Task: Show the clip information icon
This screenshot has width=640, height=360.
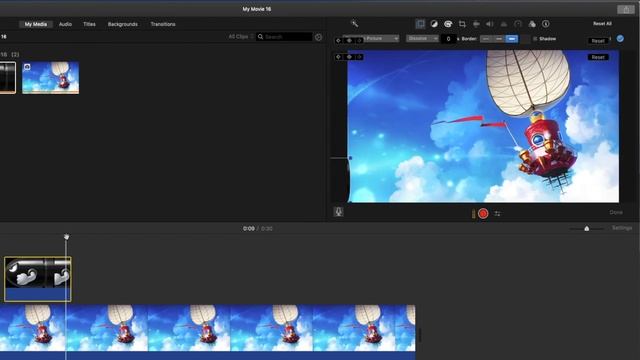Action: tap(546, 24)
